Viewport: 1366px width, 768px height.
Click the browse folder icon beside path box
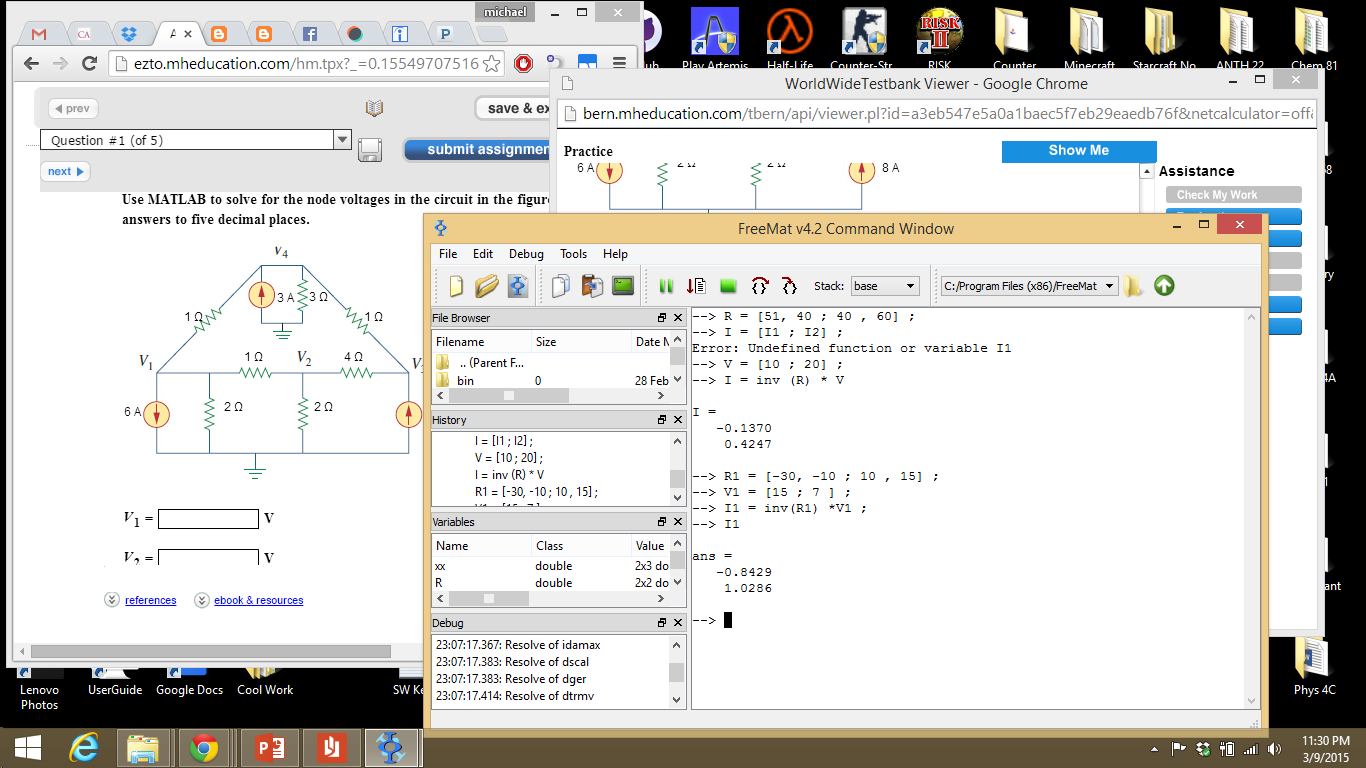(x=1133, y=286)
